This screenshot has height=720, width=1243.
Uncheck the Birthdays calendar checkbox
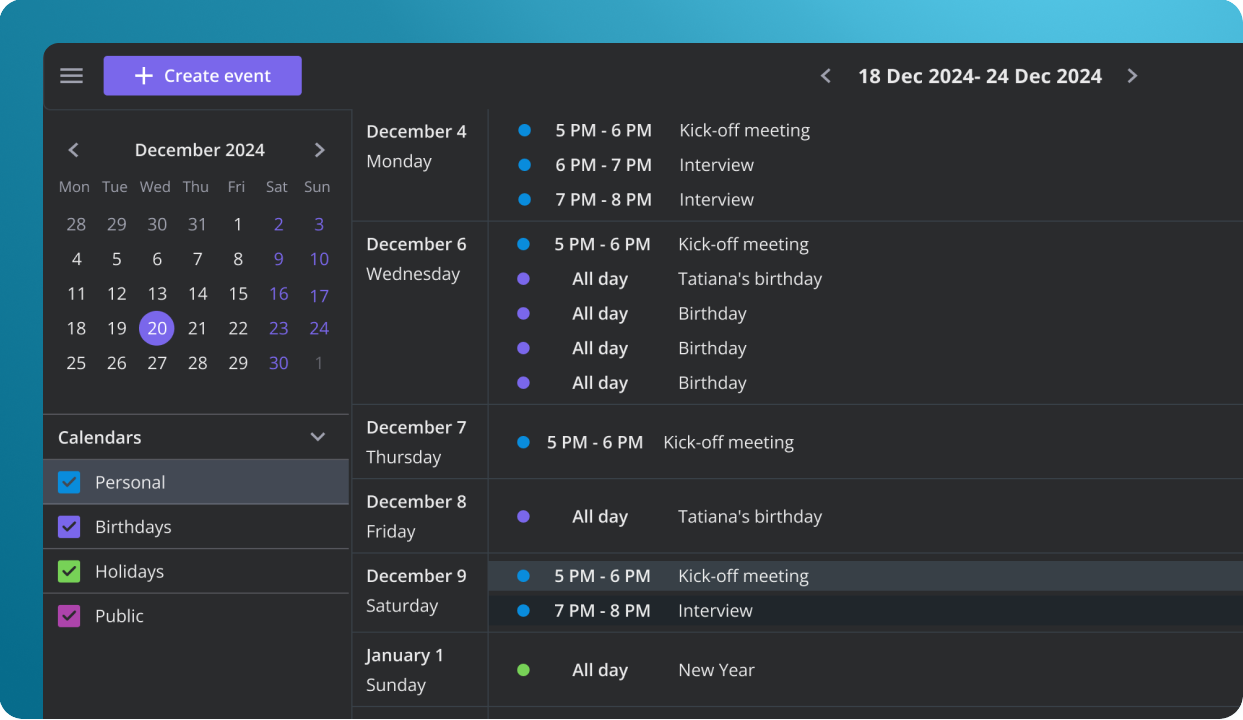tap(69, 527)
